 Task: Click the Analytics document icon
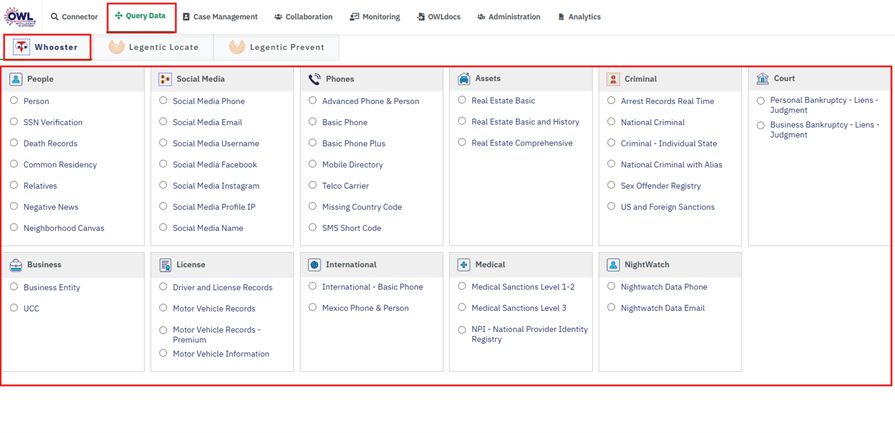point(562,17)
